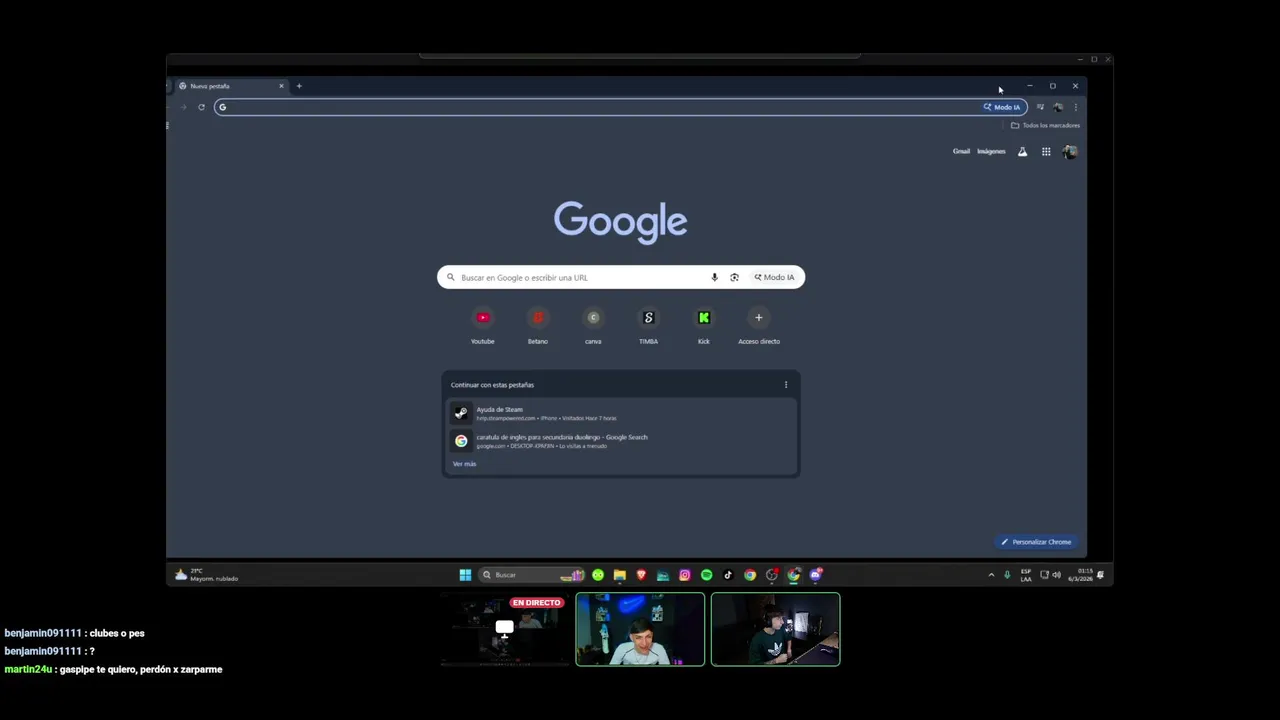
Task: Open File Explorer from taskbar
Action: 620,575
